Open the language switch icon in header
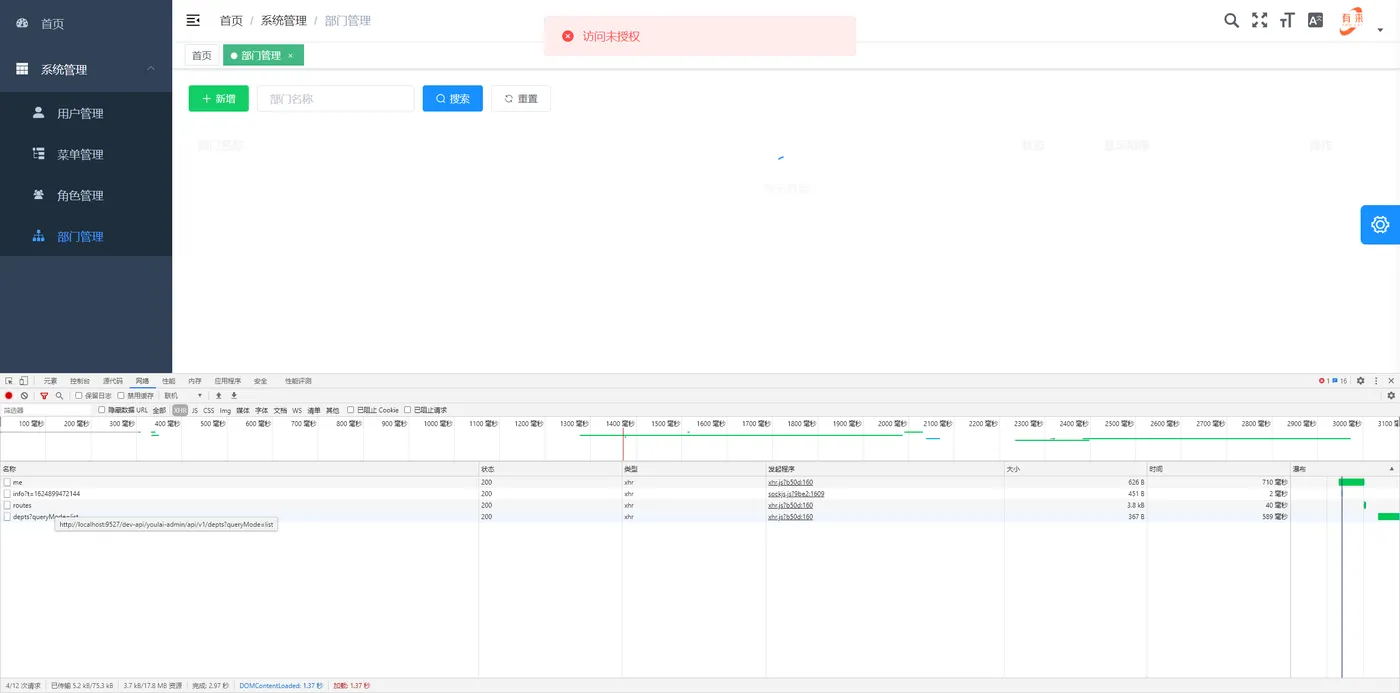This screenshot has height=693, width=1400. [x=1316, y=20]
